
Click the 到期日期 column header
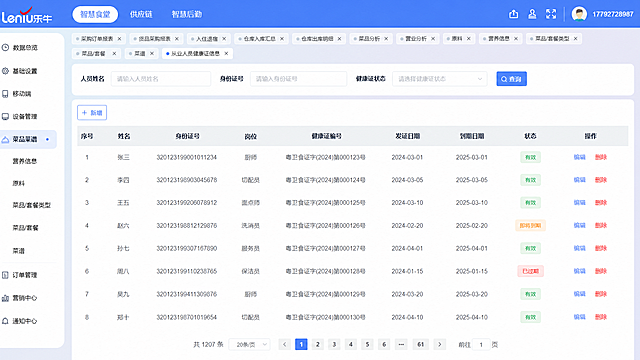point(472,136)
